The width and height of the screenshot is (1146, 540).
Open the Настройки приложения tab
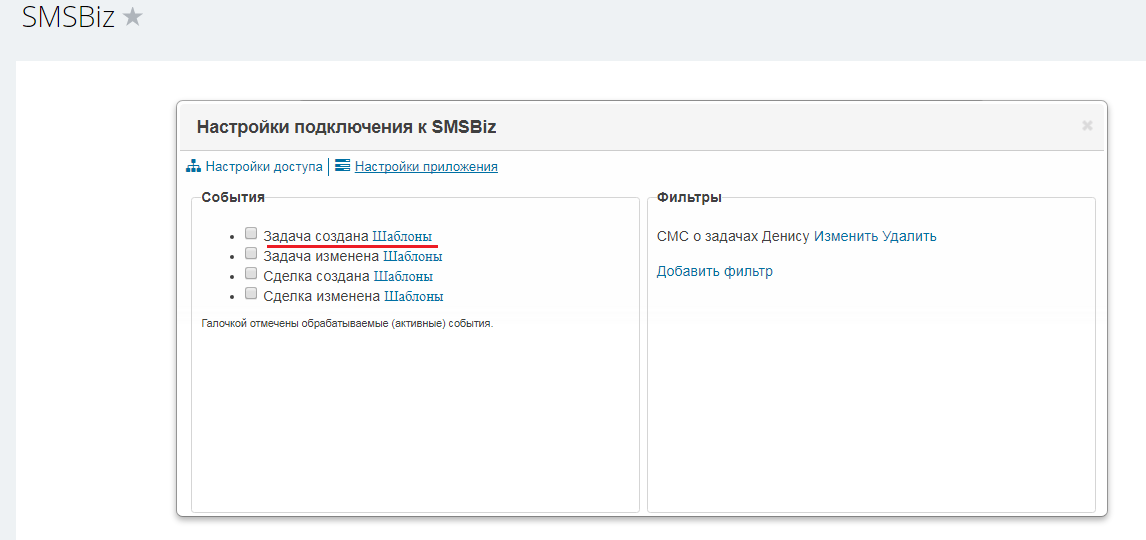coord(426,167)
